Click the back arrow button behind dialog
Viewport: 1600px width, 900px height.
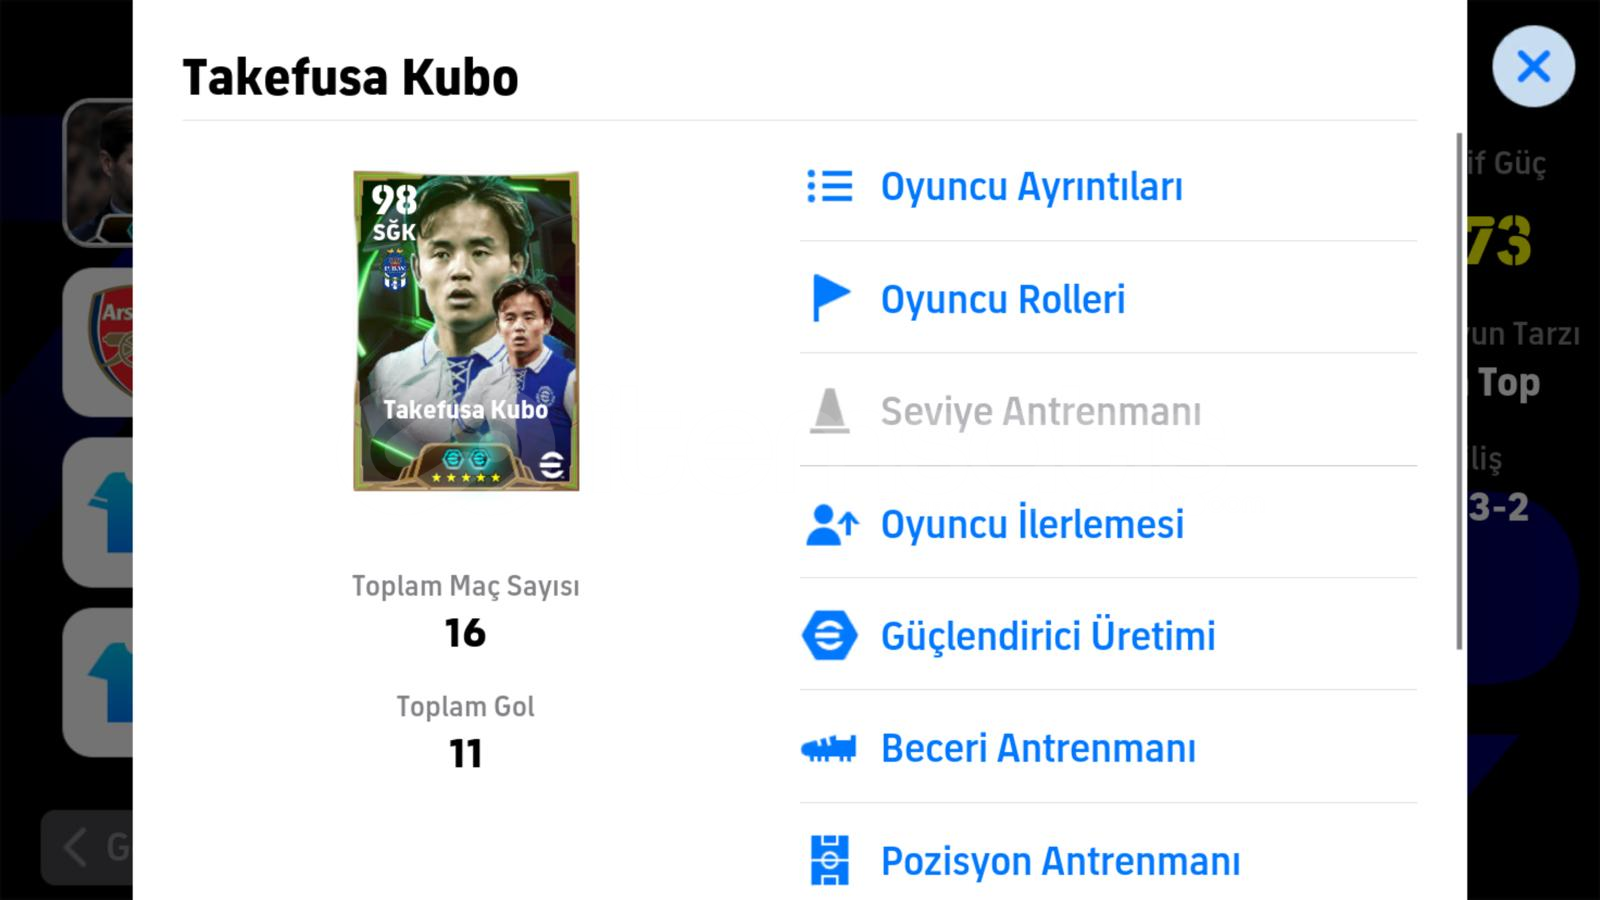click(x=75, y=847)
